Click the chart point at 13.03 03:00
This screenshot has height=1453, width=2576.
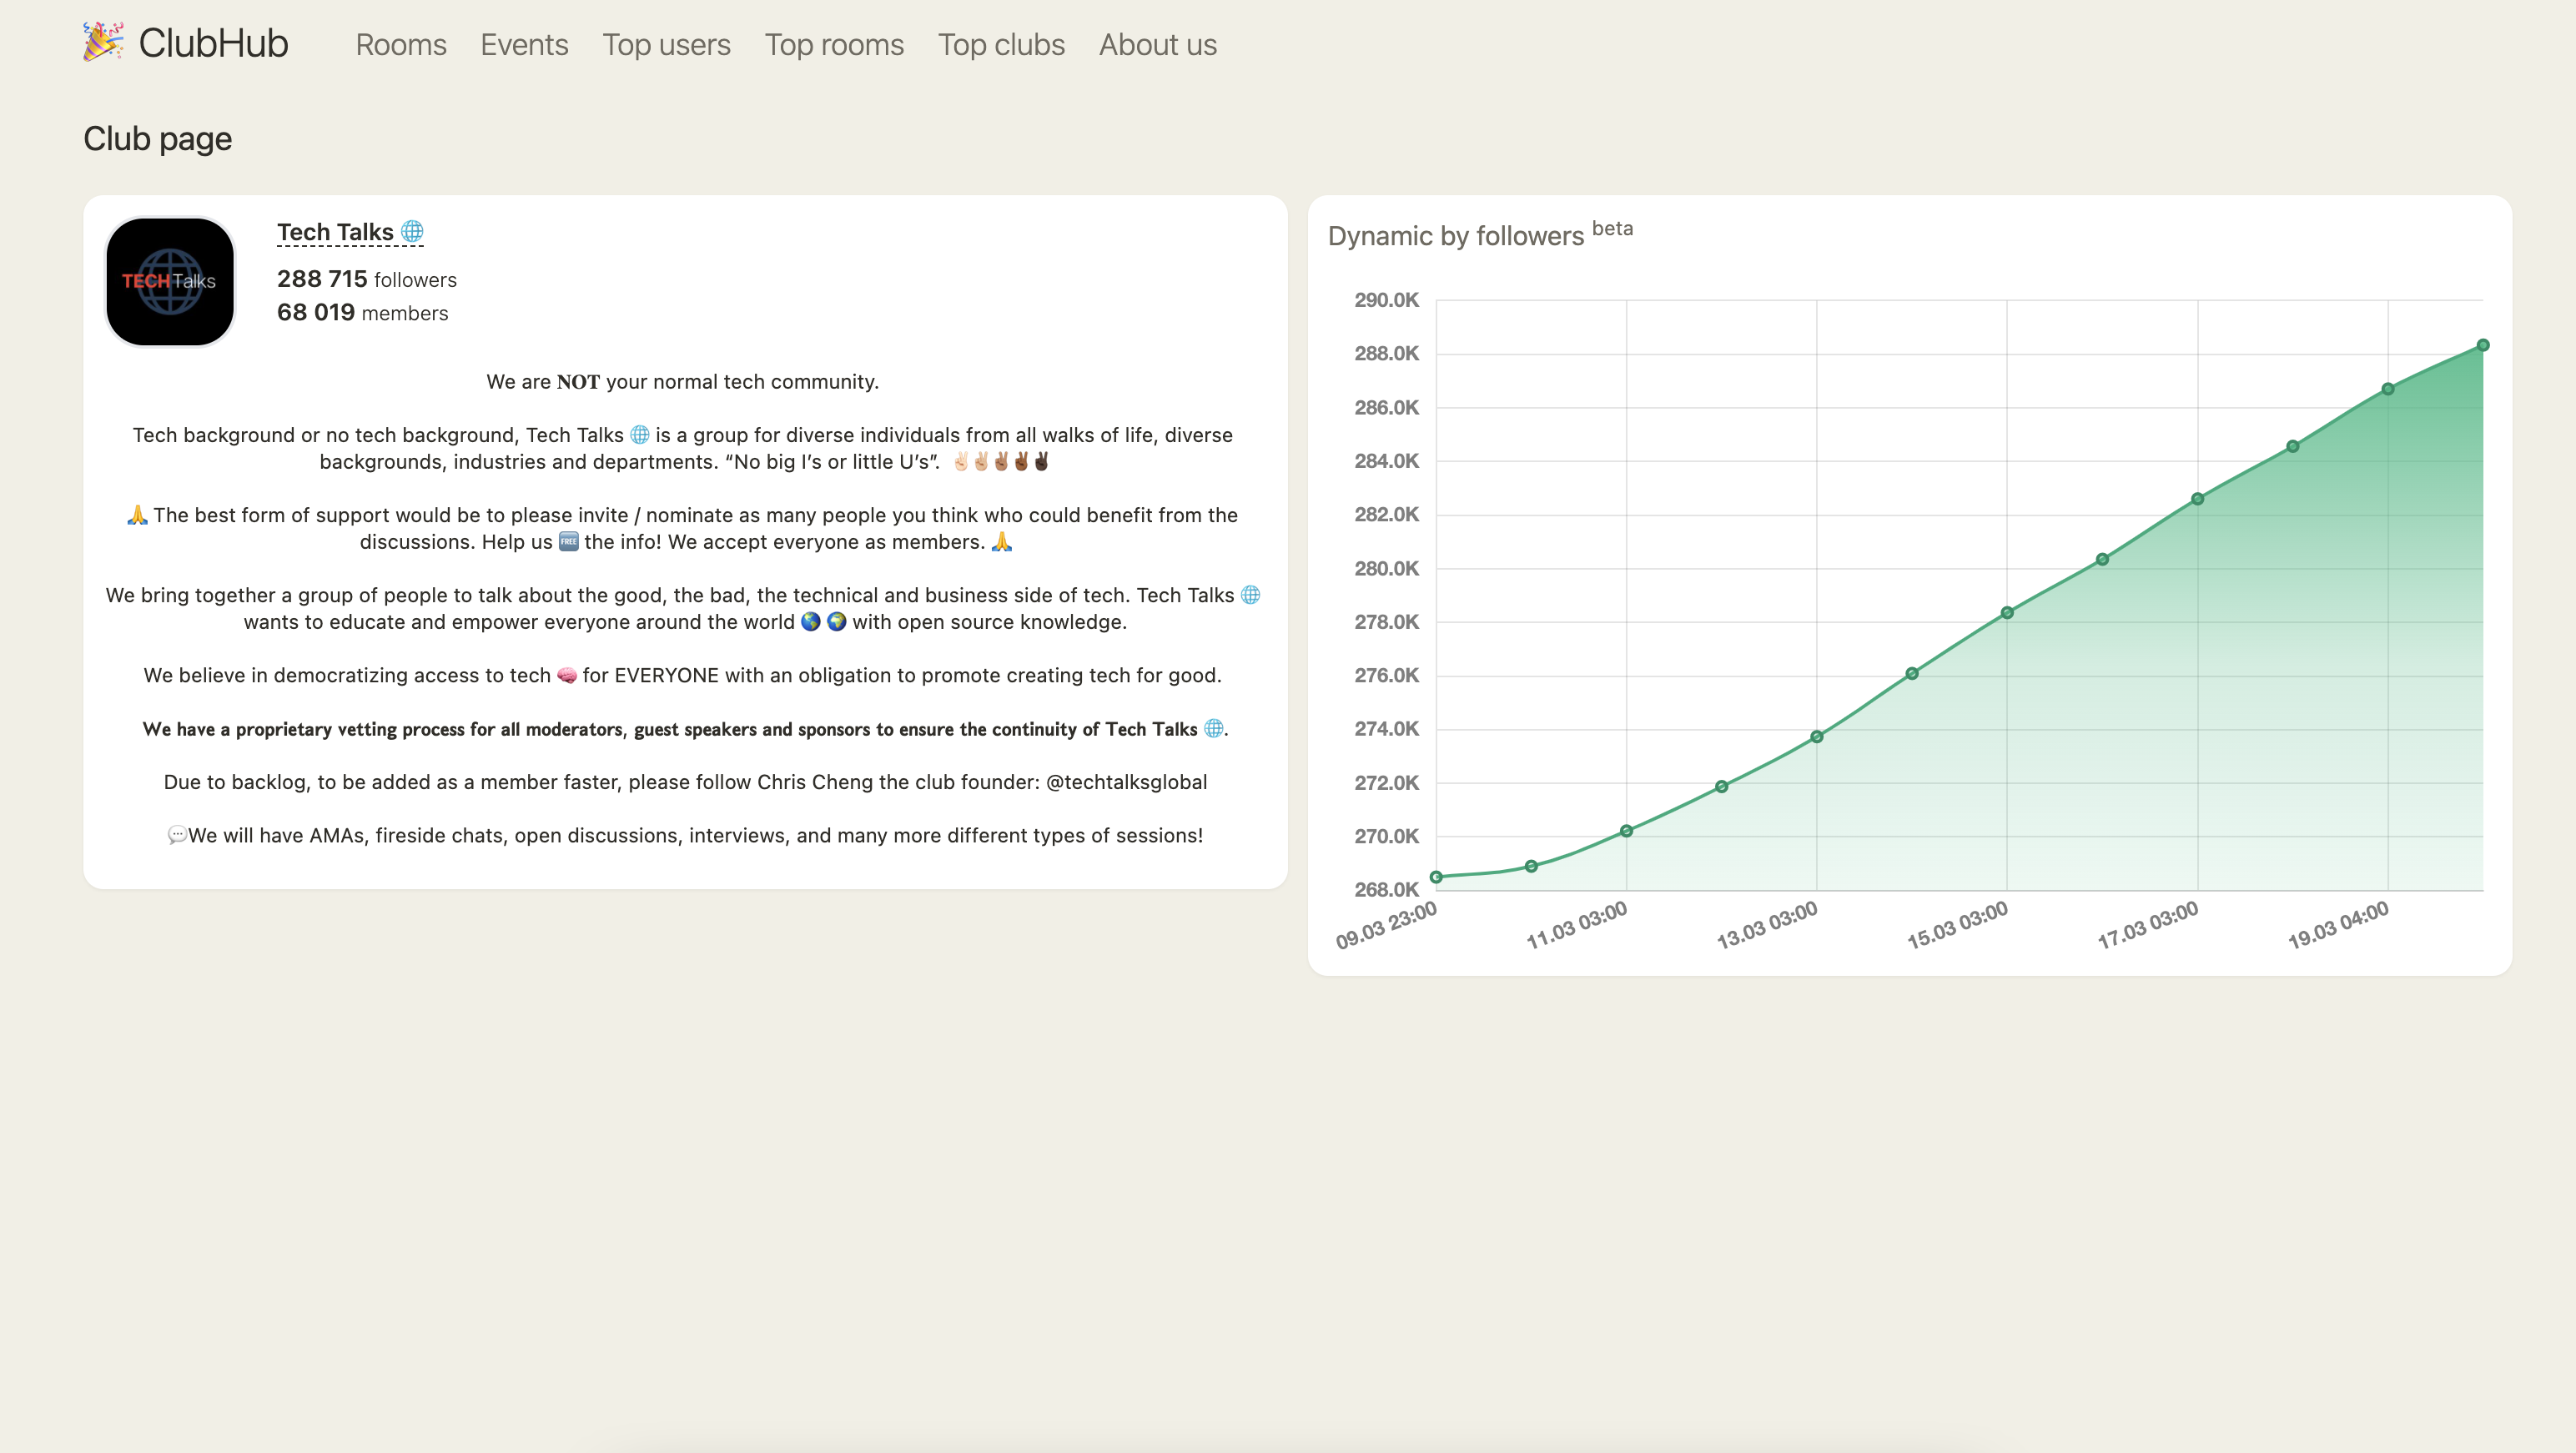1817,737
